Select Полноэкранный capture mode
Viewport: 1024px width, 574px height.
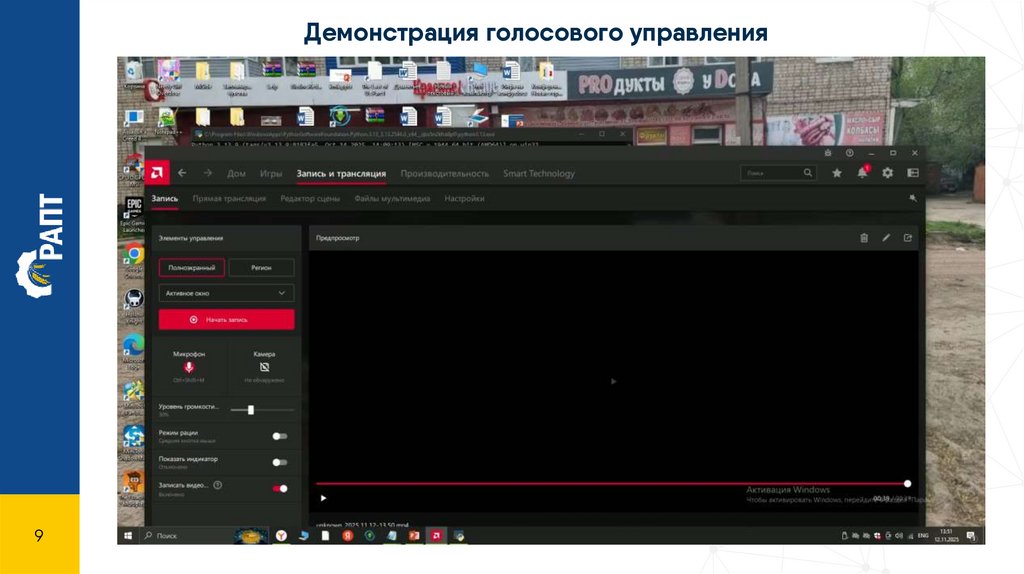191,267
